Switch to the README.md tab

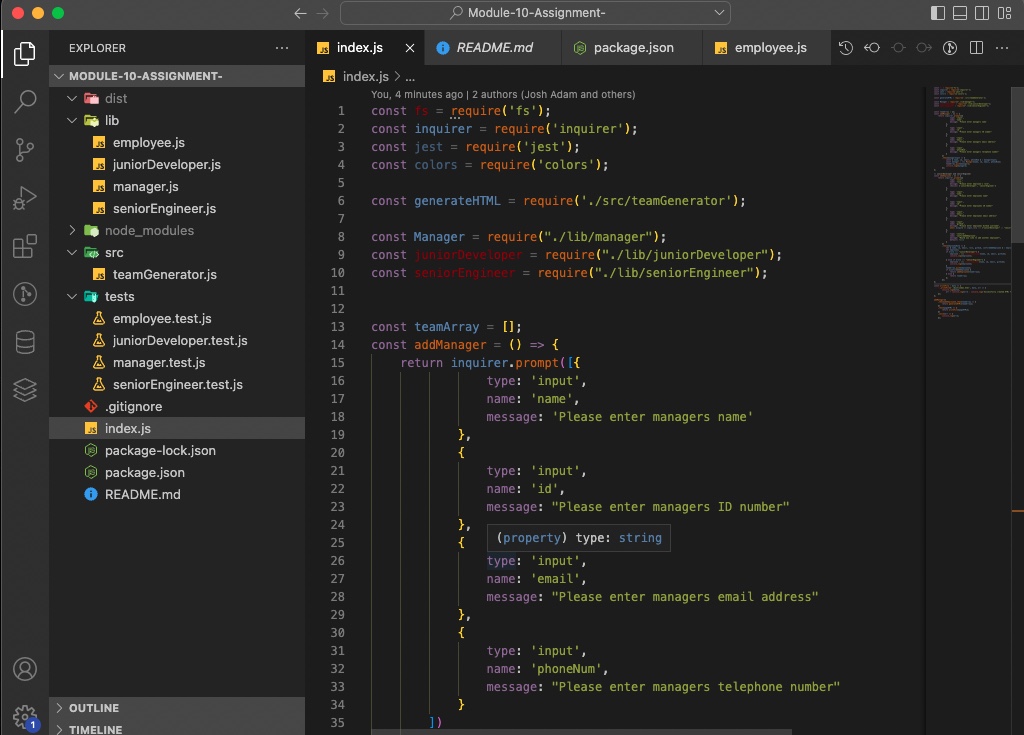[x=493, y=48]
